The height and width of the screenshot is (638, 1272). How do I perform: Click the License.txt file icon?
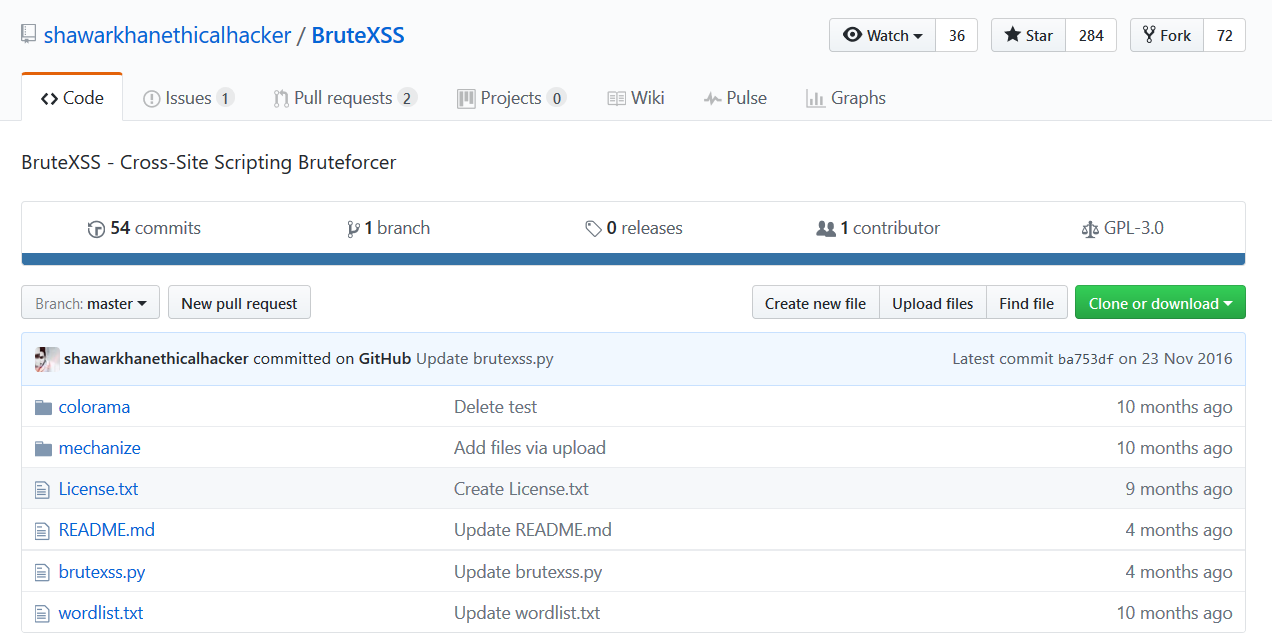point(42,489)
